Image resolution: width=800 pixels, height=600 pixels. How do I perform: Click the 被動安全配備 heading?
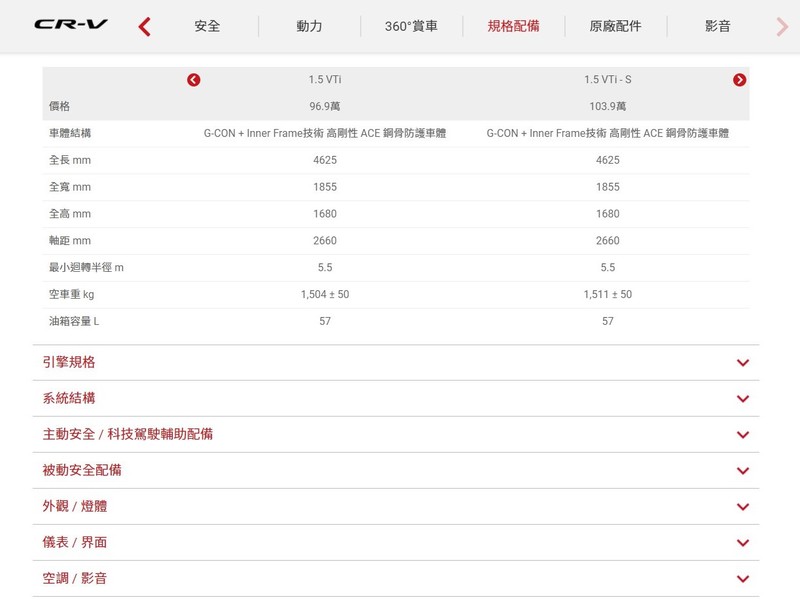click(x=82, y=470)
